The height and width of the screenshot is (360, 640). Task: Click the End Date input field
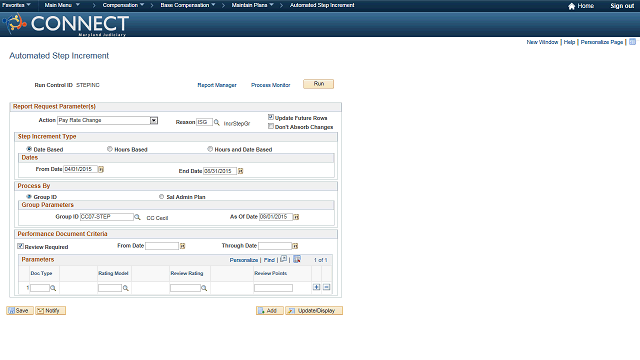point(220,171)
